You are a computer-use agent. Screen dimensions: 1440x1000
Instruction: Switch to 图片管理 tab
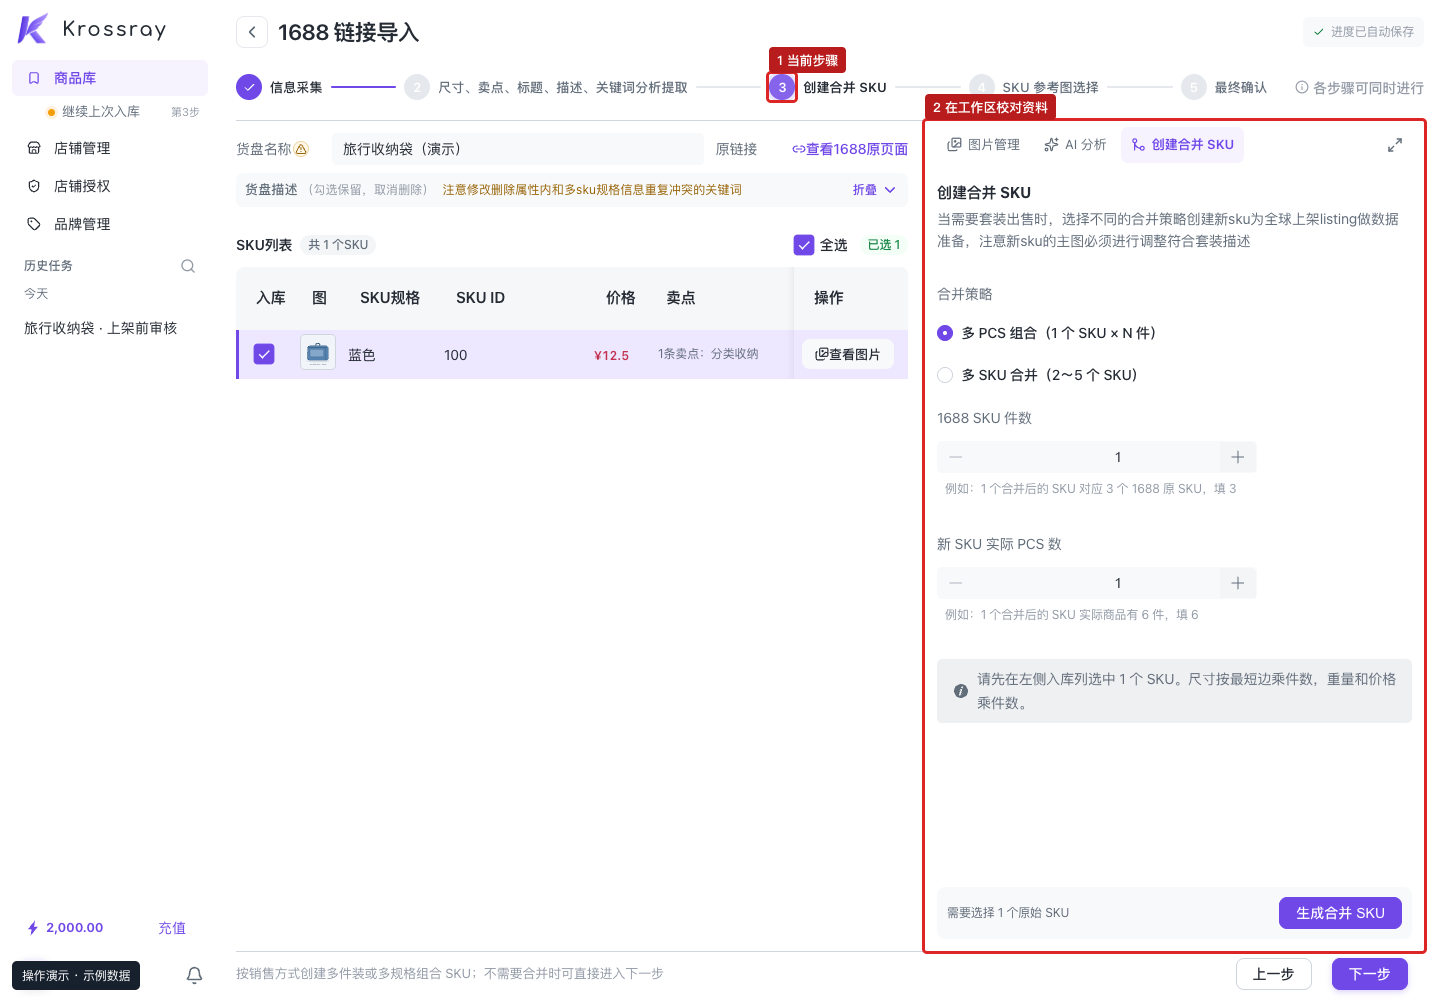(x=984, y=145)
